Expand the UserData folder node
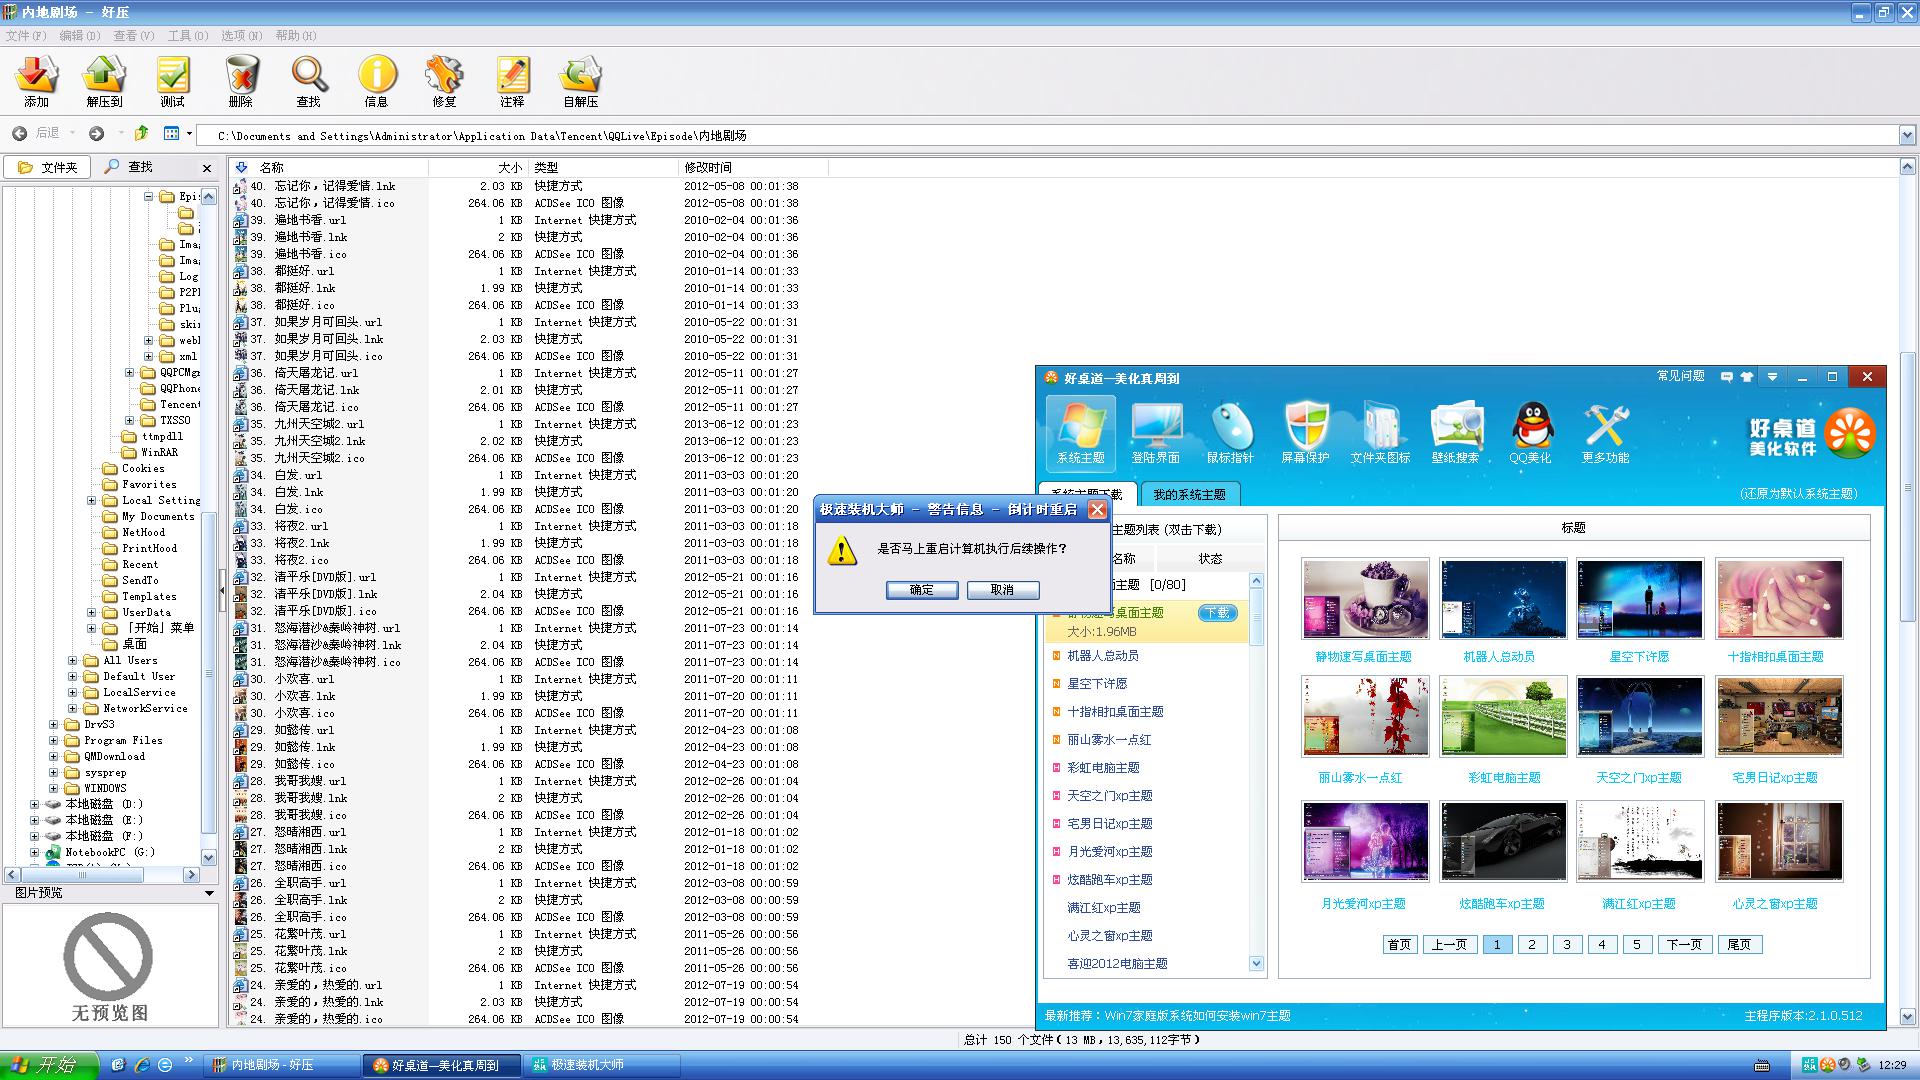 (x=91, y=612)
